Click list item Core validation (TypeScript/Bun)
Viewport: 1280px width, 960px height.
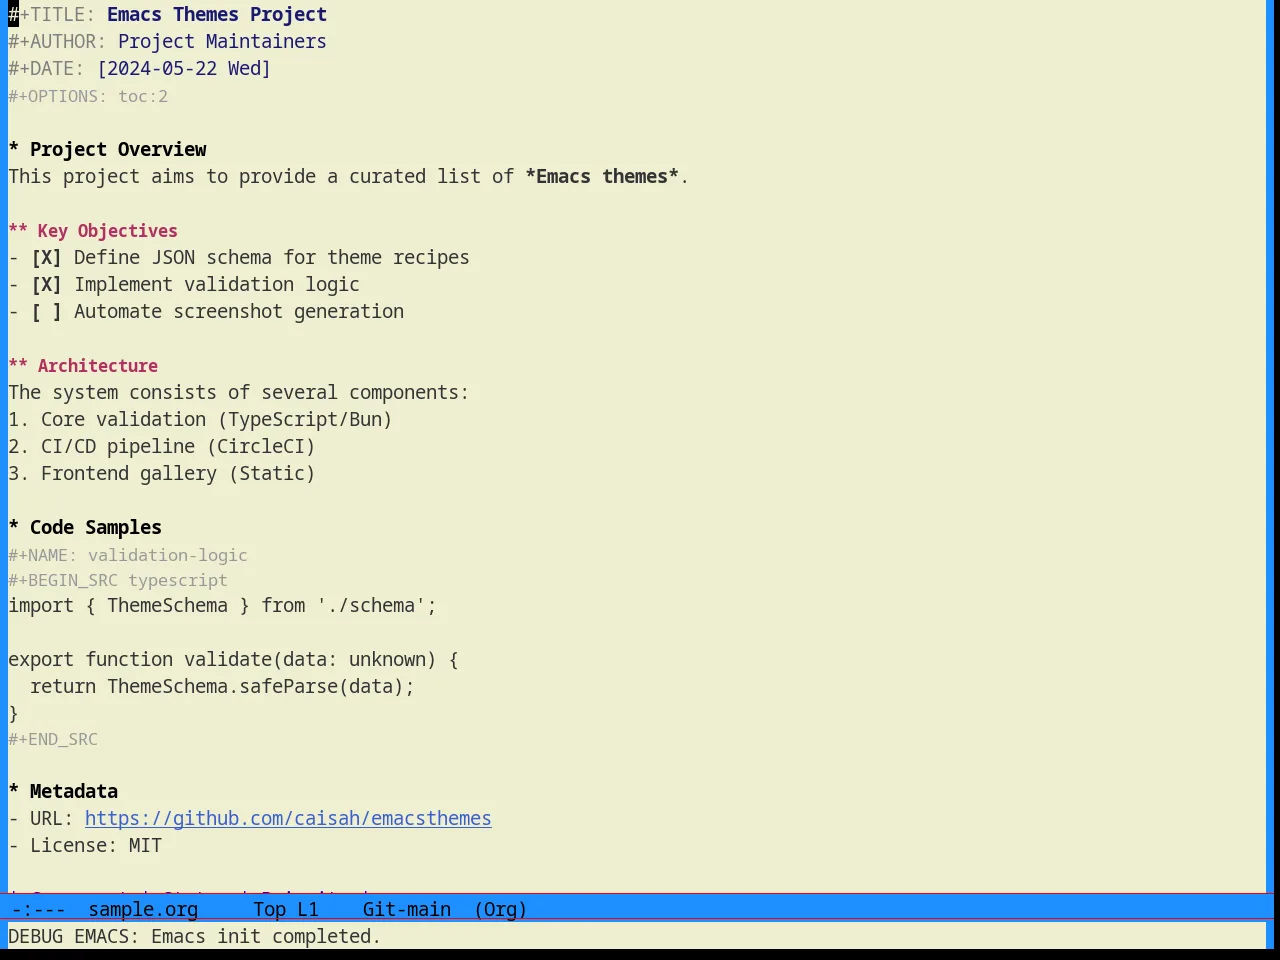point(200,420)
